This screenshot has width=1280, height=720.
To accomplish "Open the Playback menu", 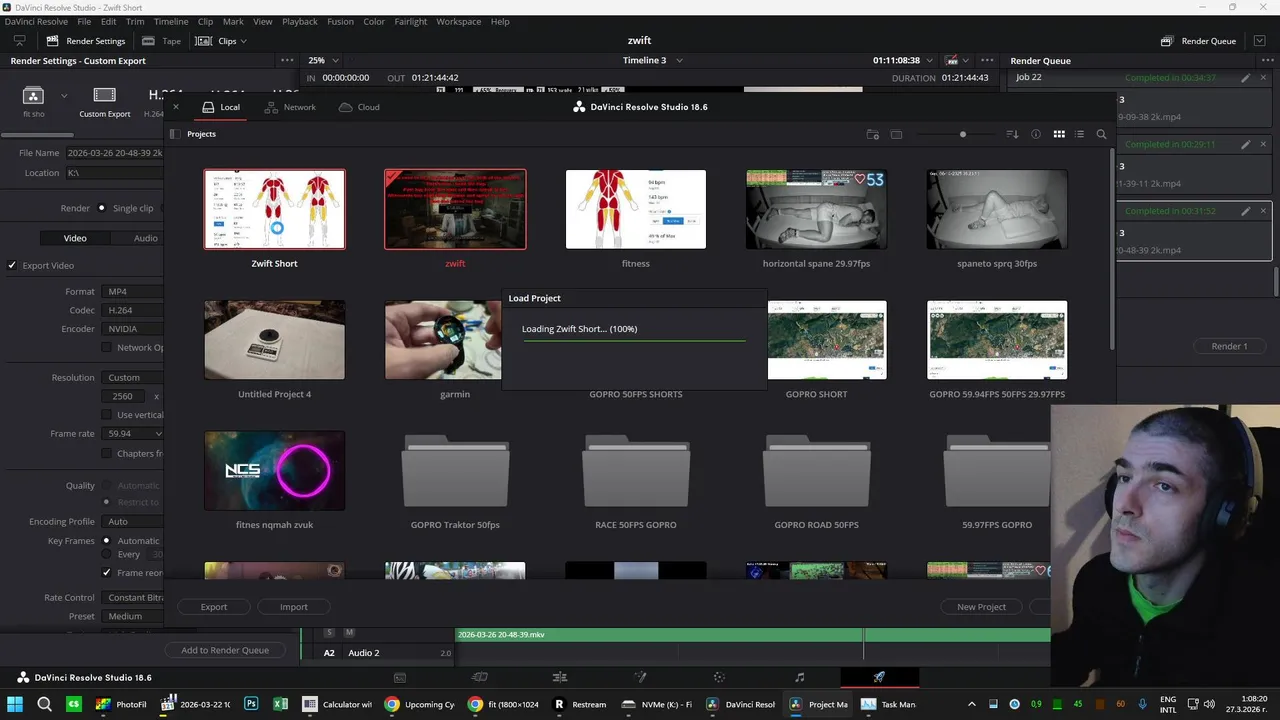I will tap(299, 21).
